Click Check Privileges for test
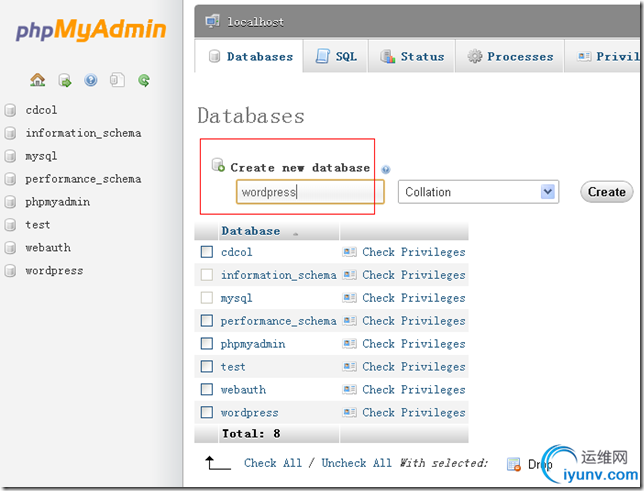The height and width of the screenshot is (491, 644). point(414,367)
